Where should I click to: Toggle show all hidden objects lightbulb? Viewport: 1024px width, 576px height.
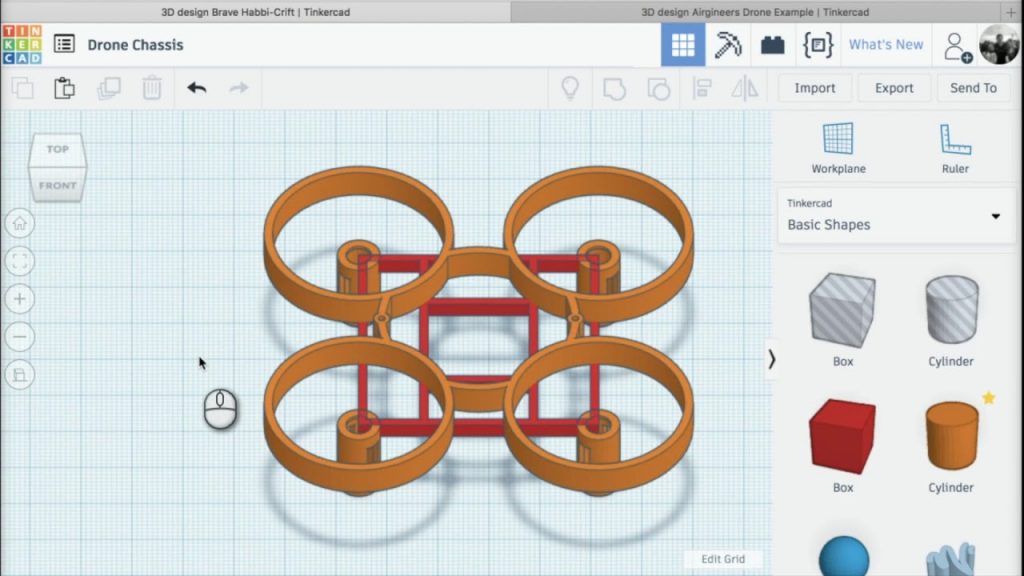pyautogui.click(x=570, y=88)
